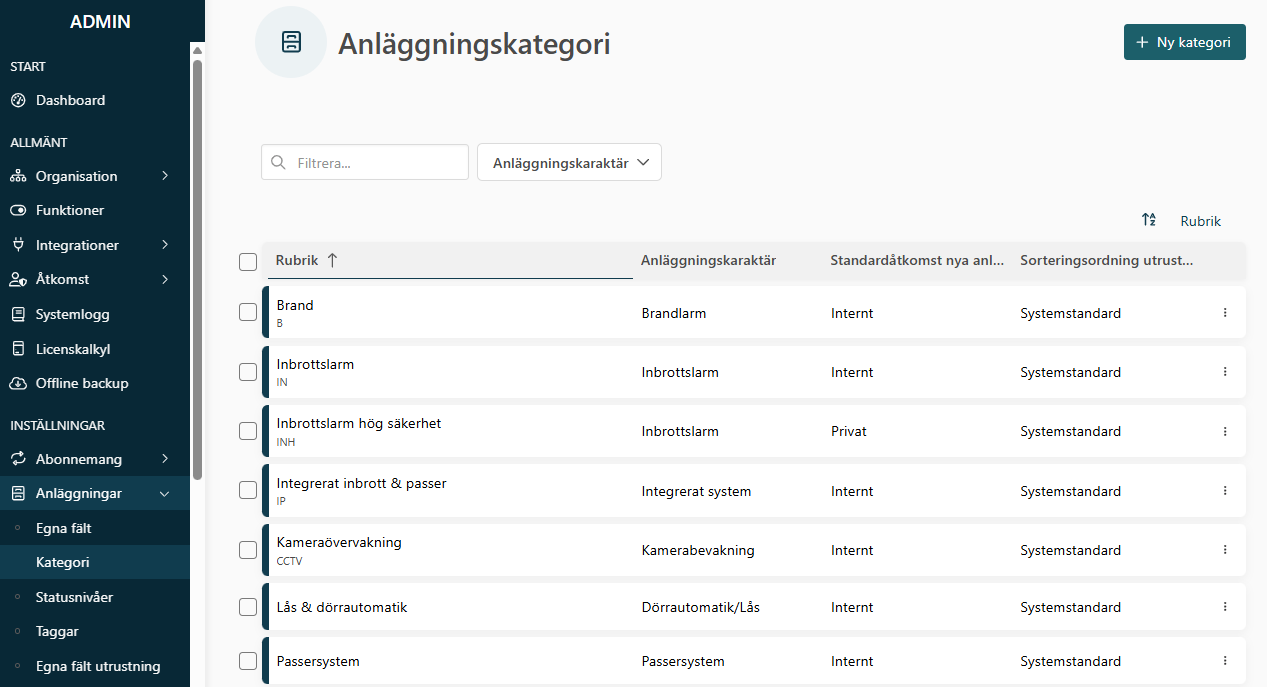This screenshot has height=687, width=1267.
Task: Click the sidebar vertical scrollbar
Action: 197,270
